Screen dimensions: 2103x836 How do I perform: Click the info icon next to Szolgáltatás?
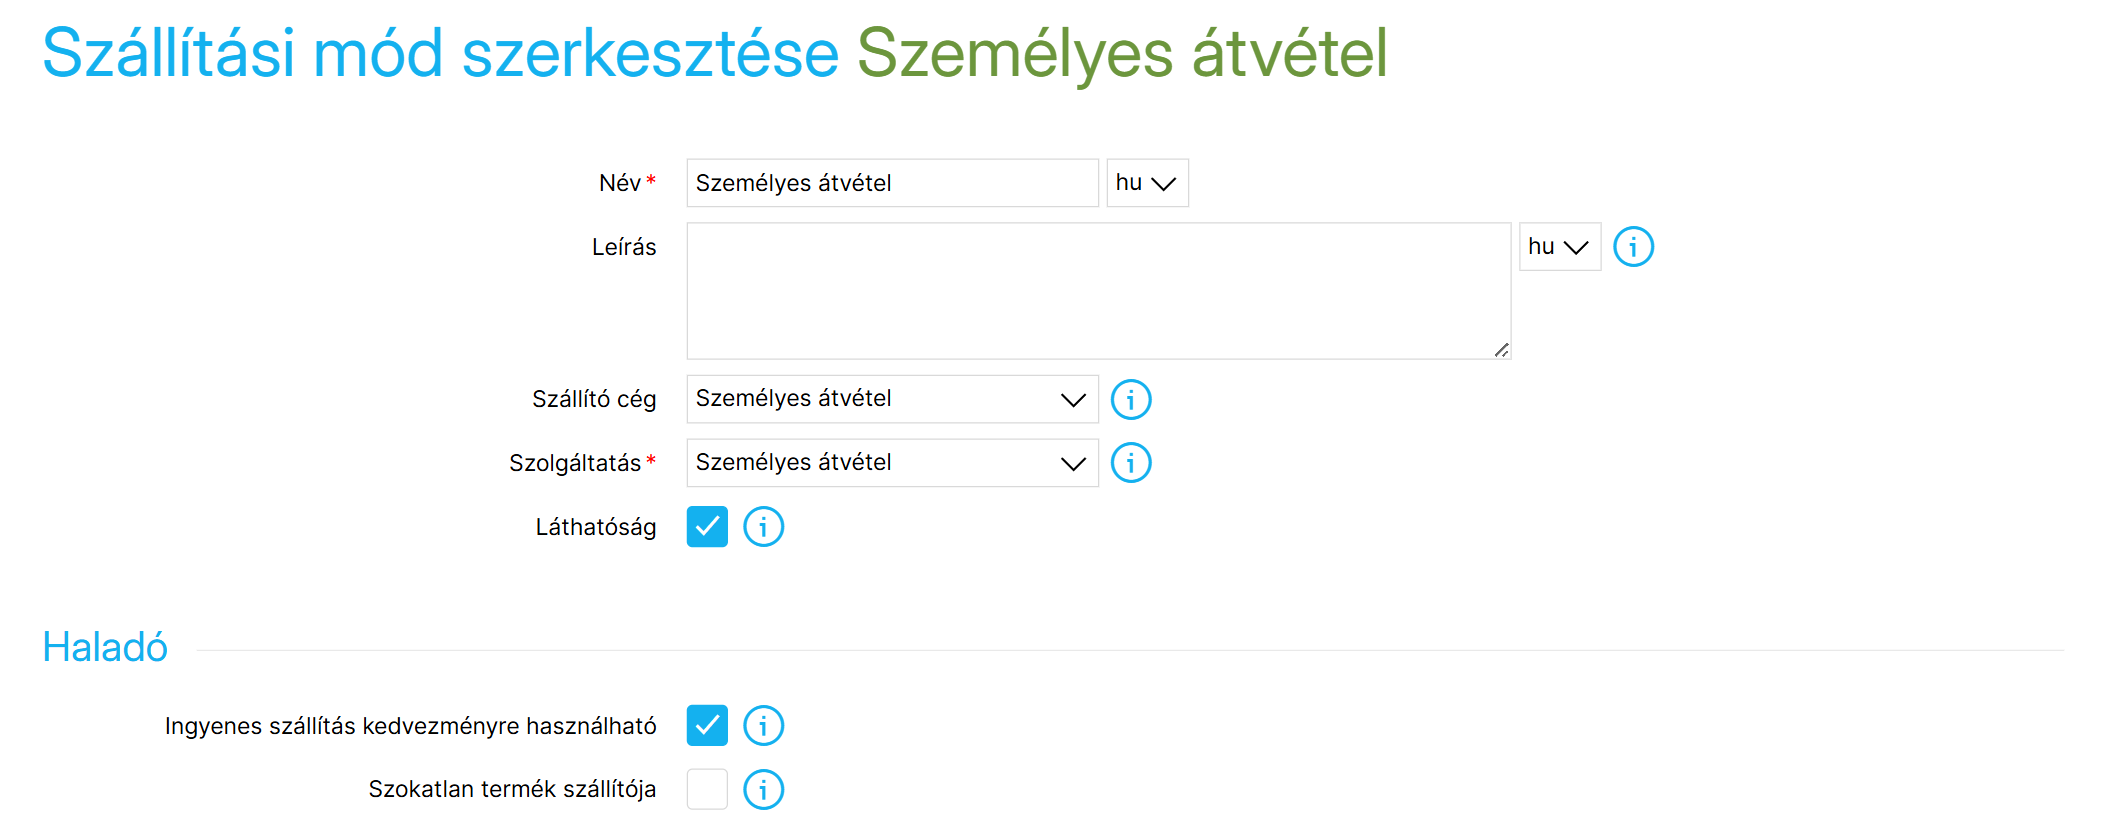[1131, 463]
